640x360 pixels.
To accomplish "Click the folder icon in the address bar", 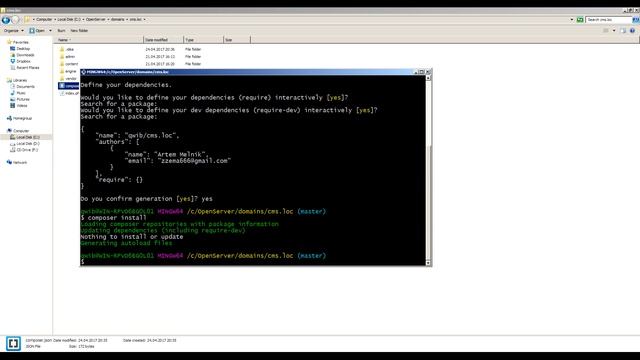I will (x=27, y=19).
